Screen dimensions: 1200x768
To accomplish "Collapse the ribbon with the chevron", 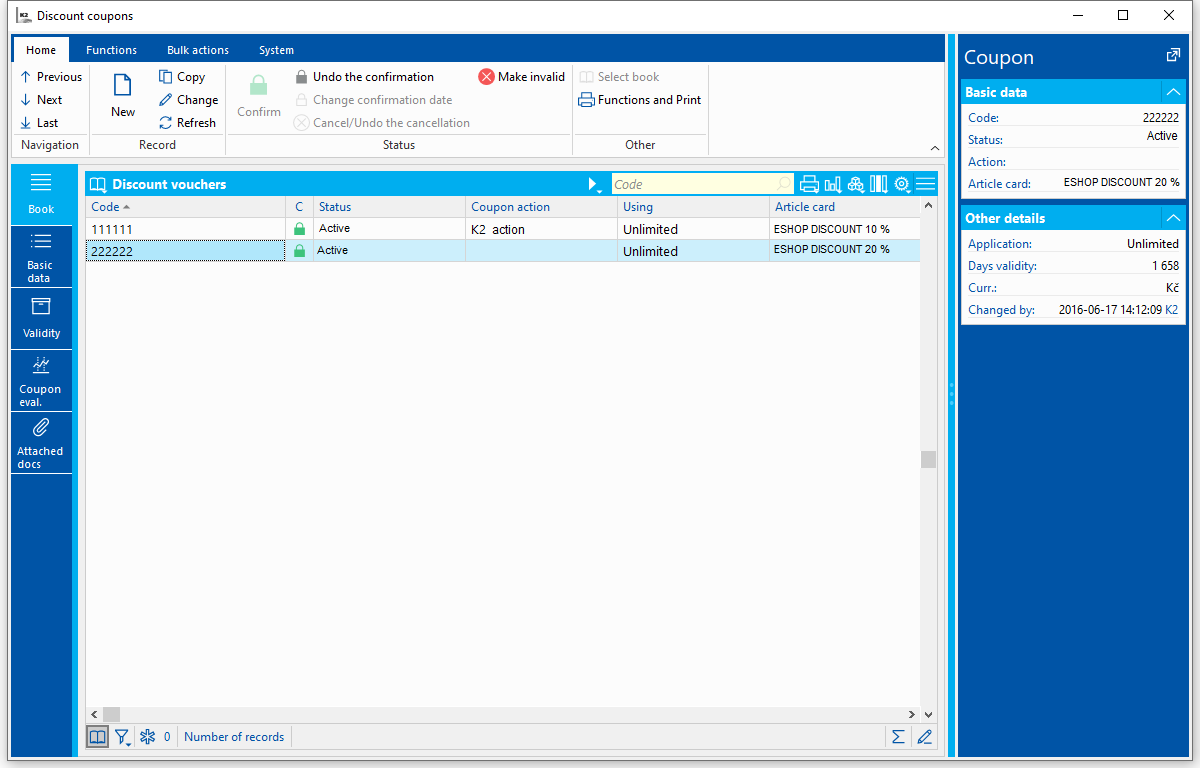I will pyautogui.click(x=934, y=147).
